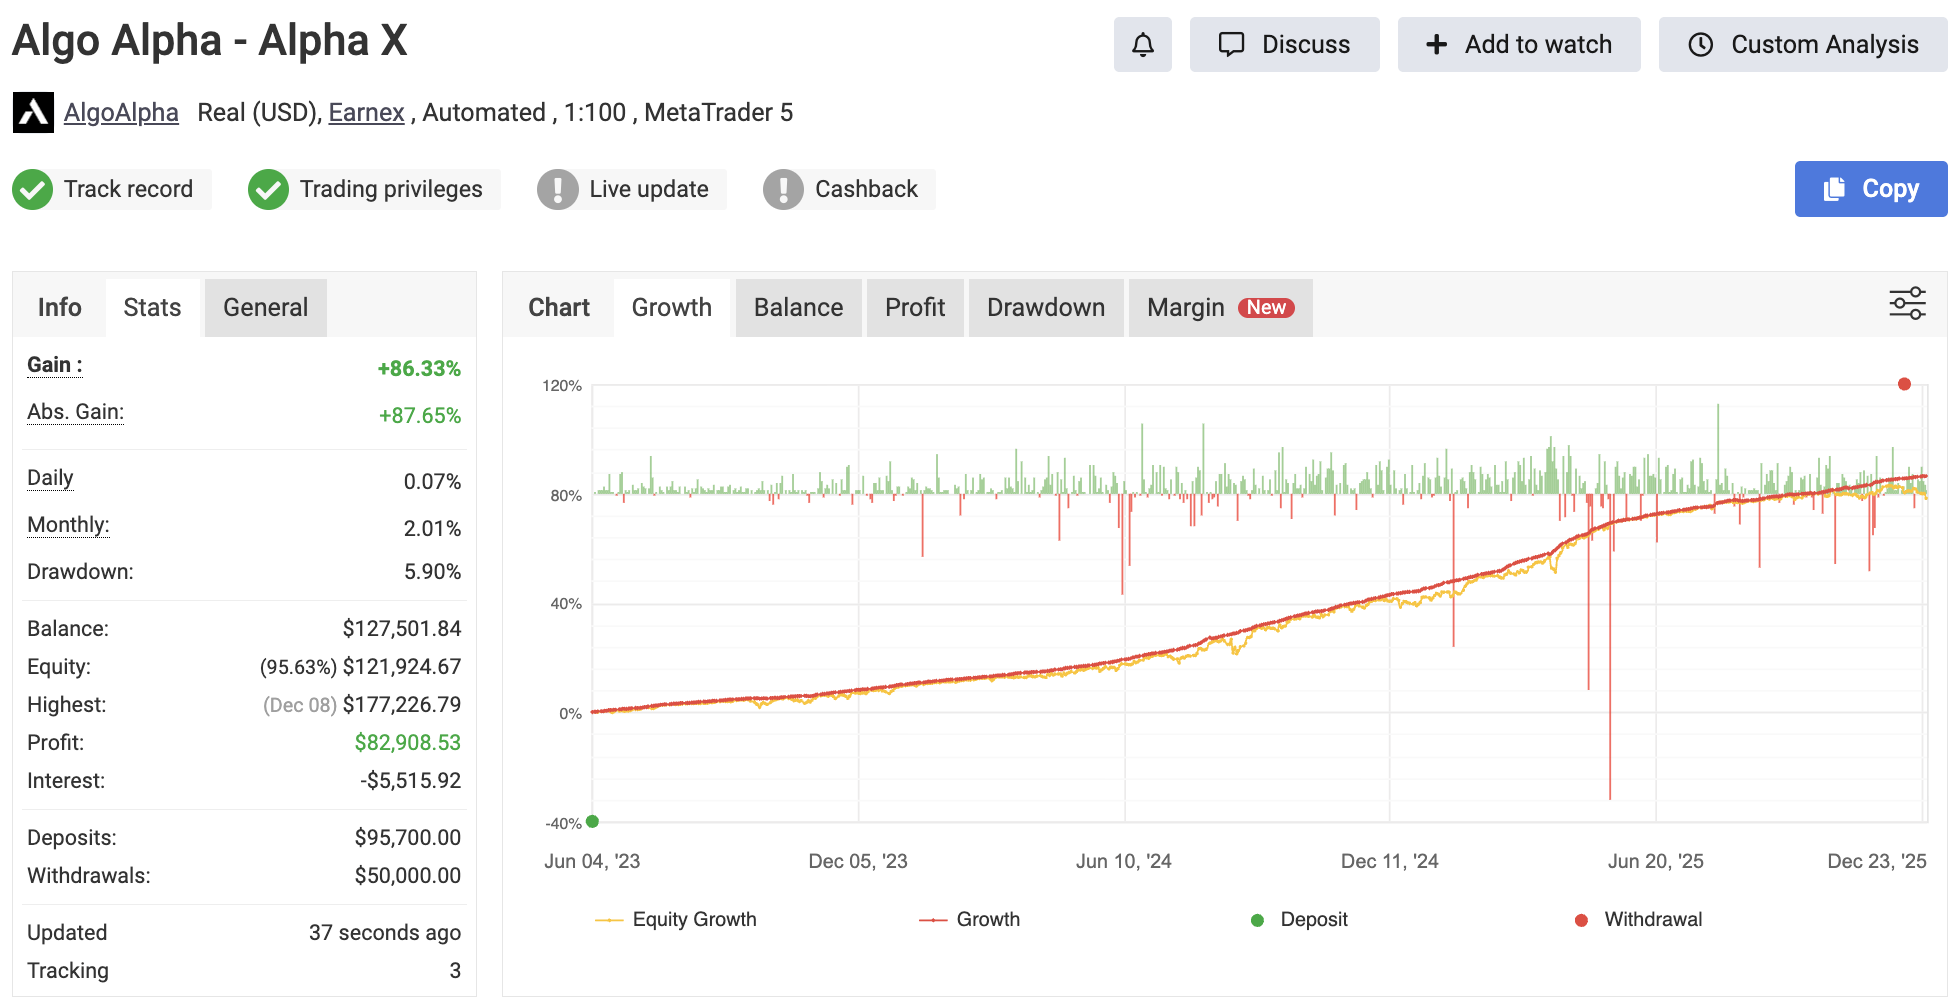Viewport: 1960px width, 1008px height.
Task: Toggle the Growth series in legend
Action: pyautogui.click(x=969, y=919)
